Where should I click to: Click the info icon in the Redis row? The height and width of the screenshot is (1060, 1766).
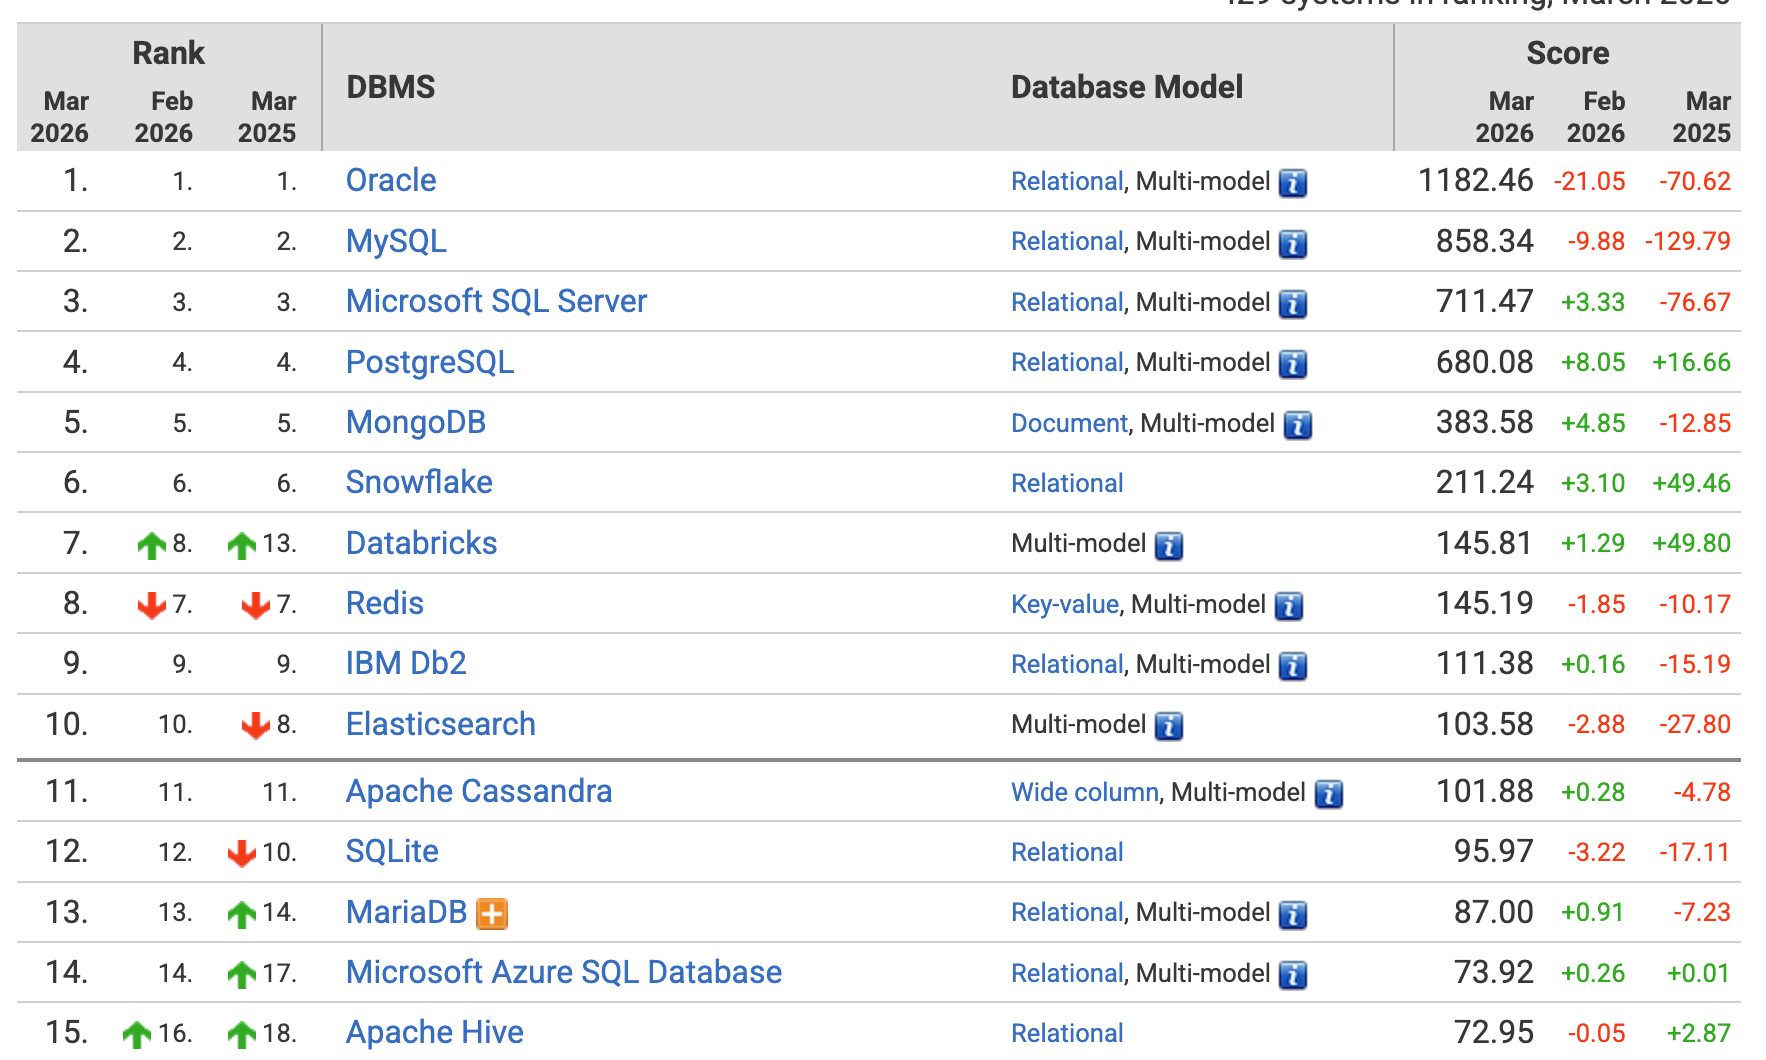point(1288,606)
